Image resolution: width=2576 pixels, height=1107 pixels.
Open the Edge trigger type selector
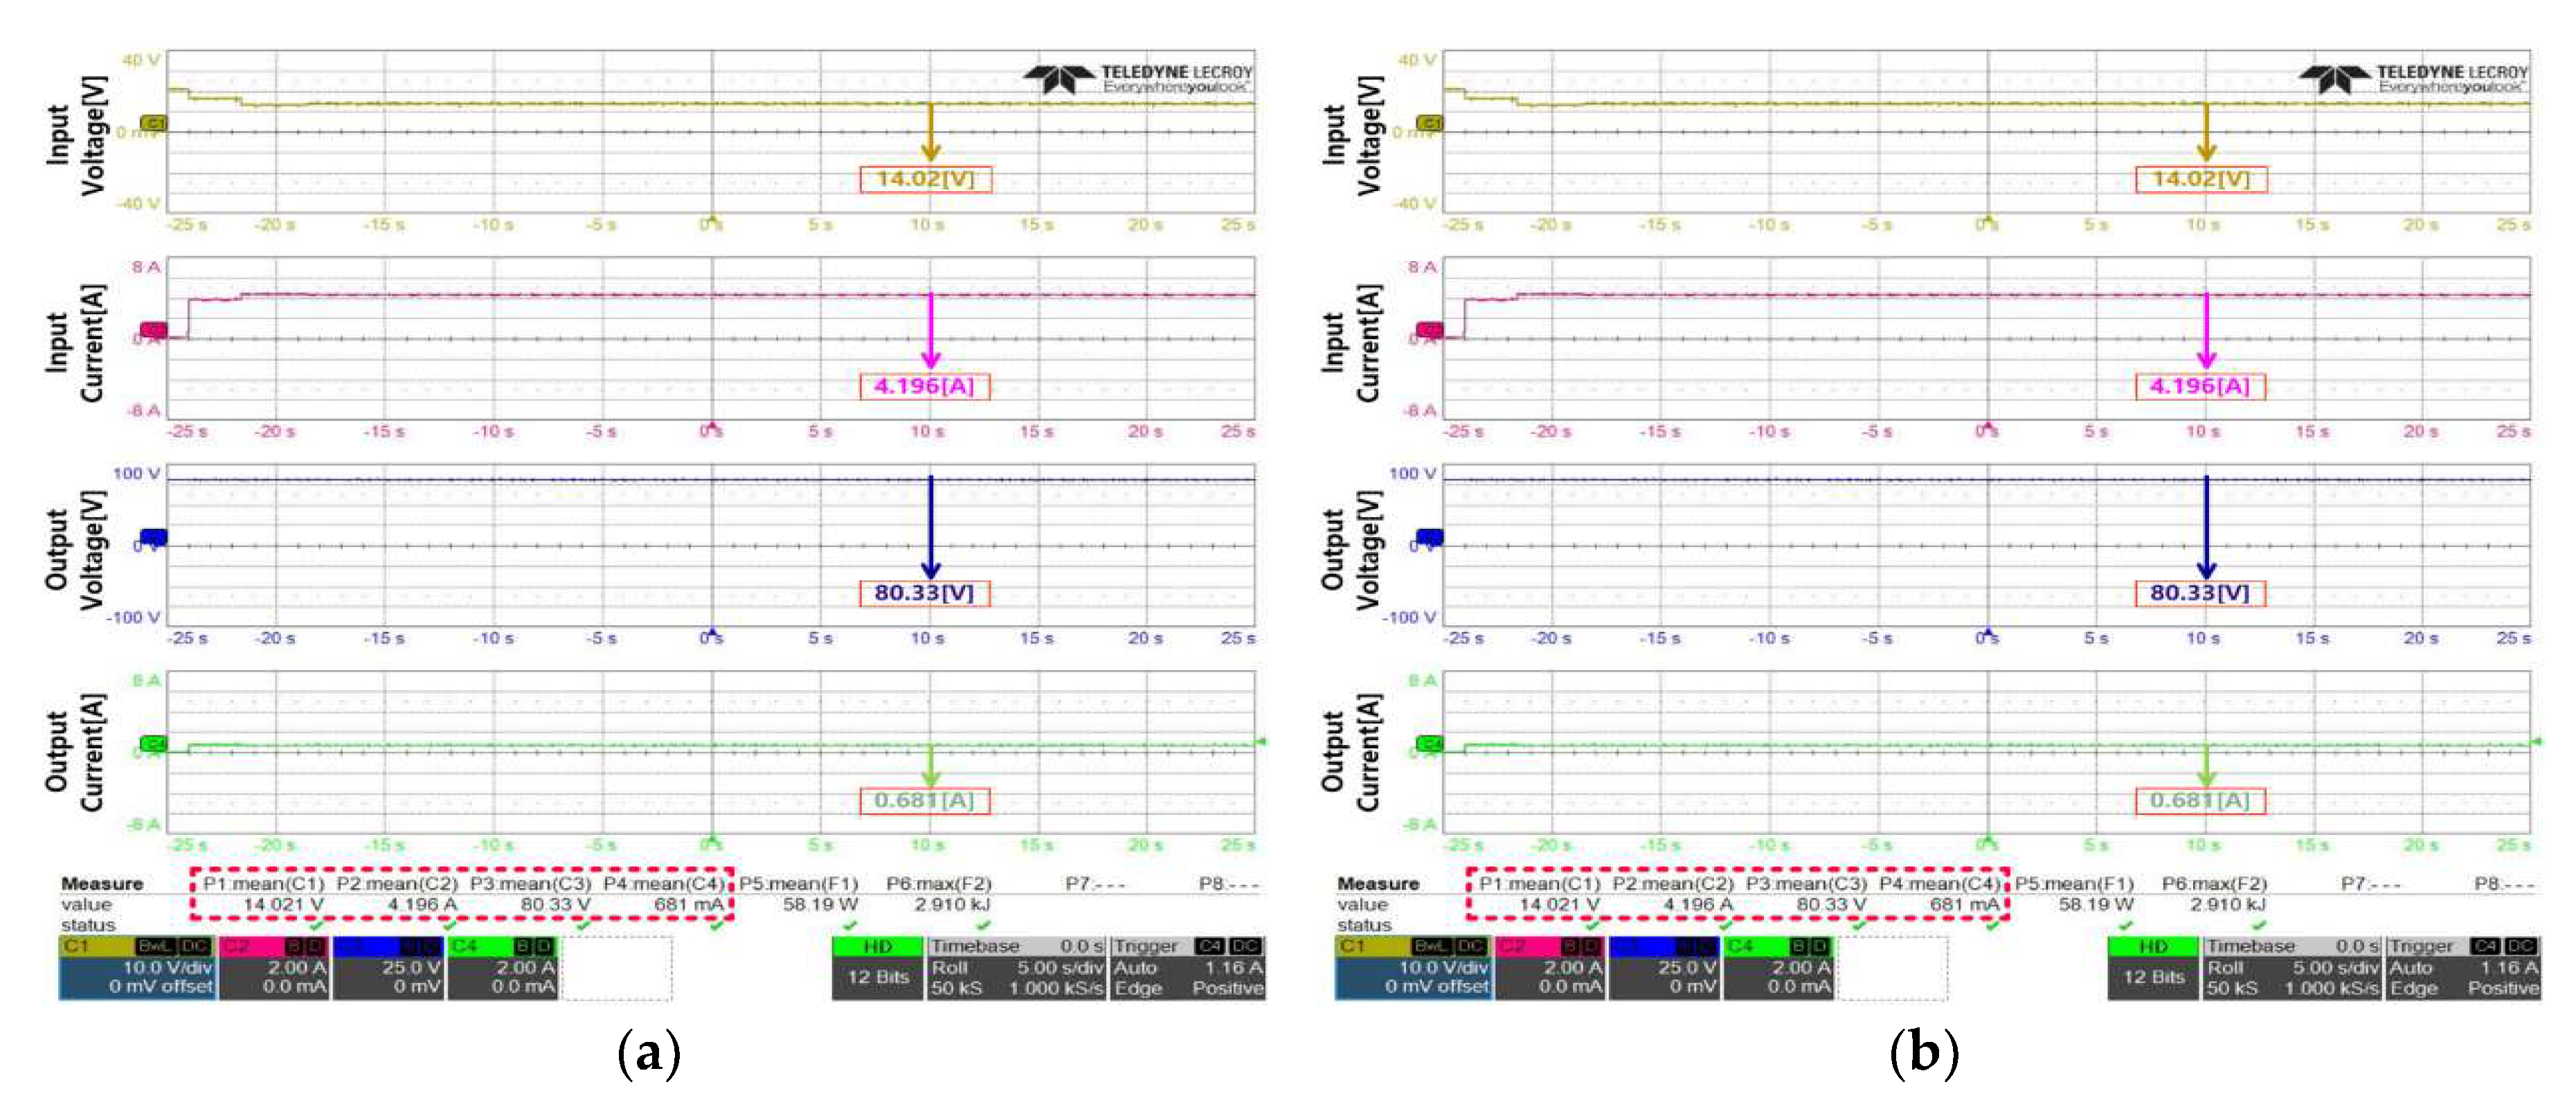pyautogui.click(x=1140, y=988)
